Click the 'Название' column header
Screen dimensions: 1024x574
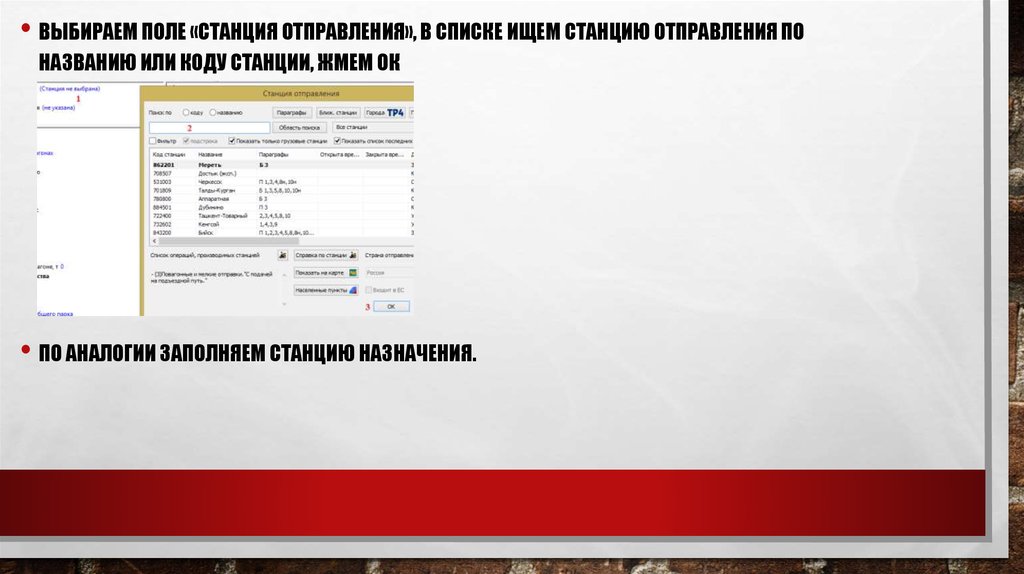point(210,155)
